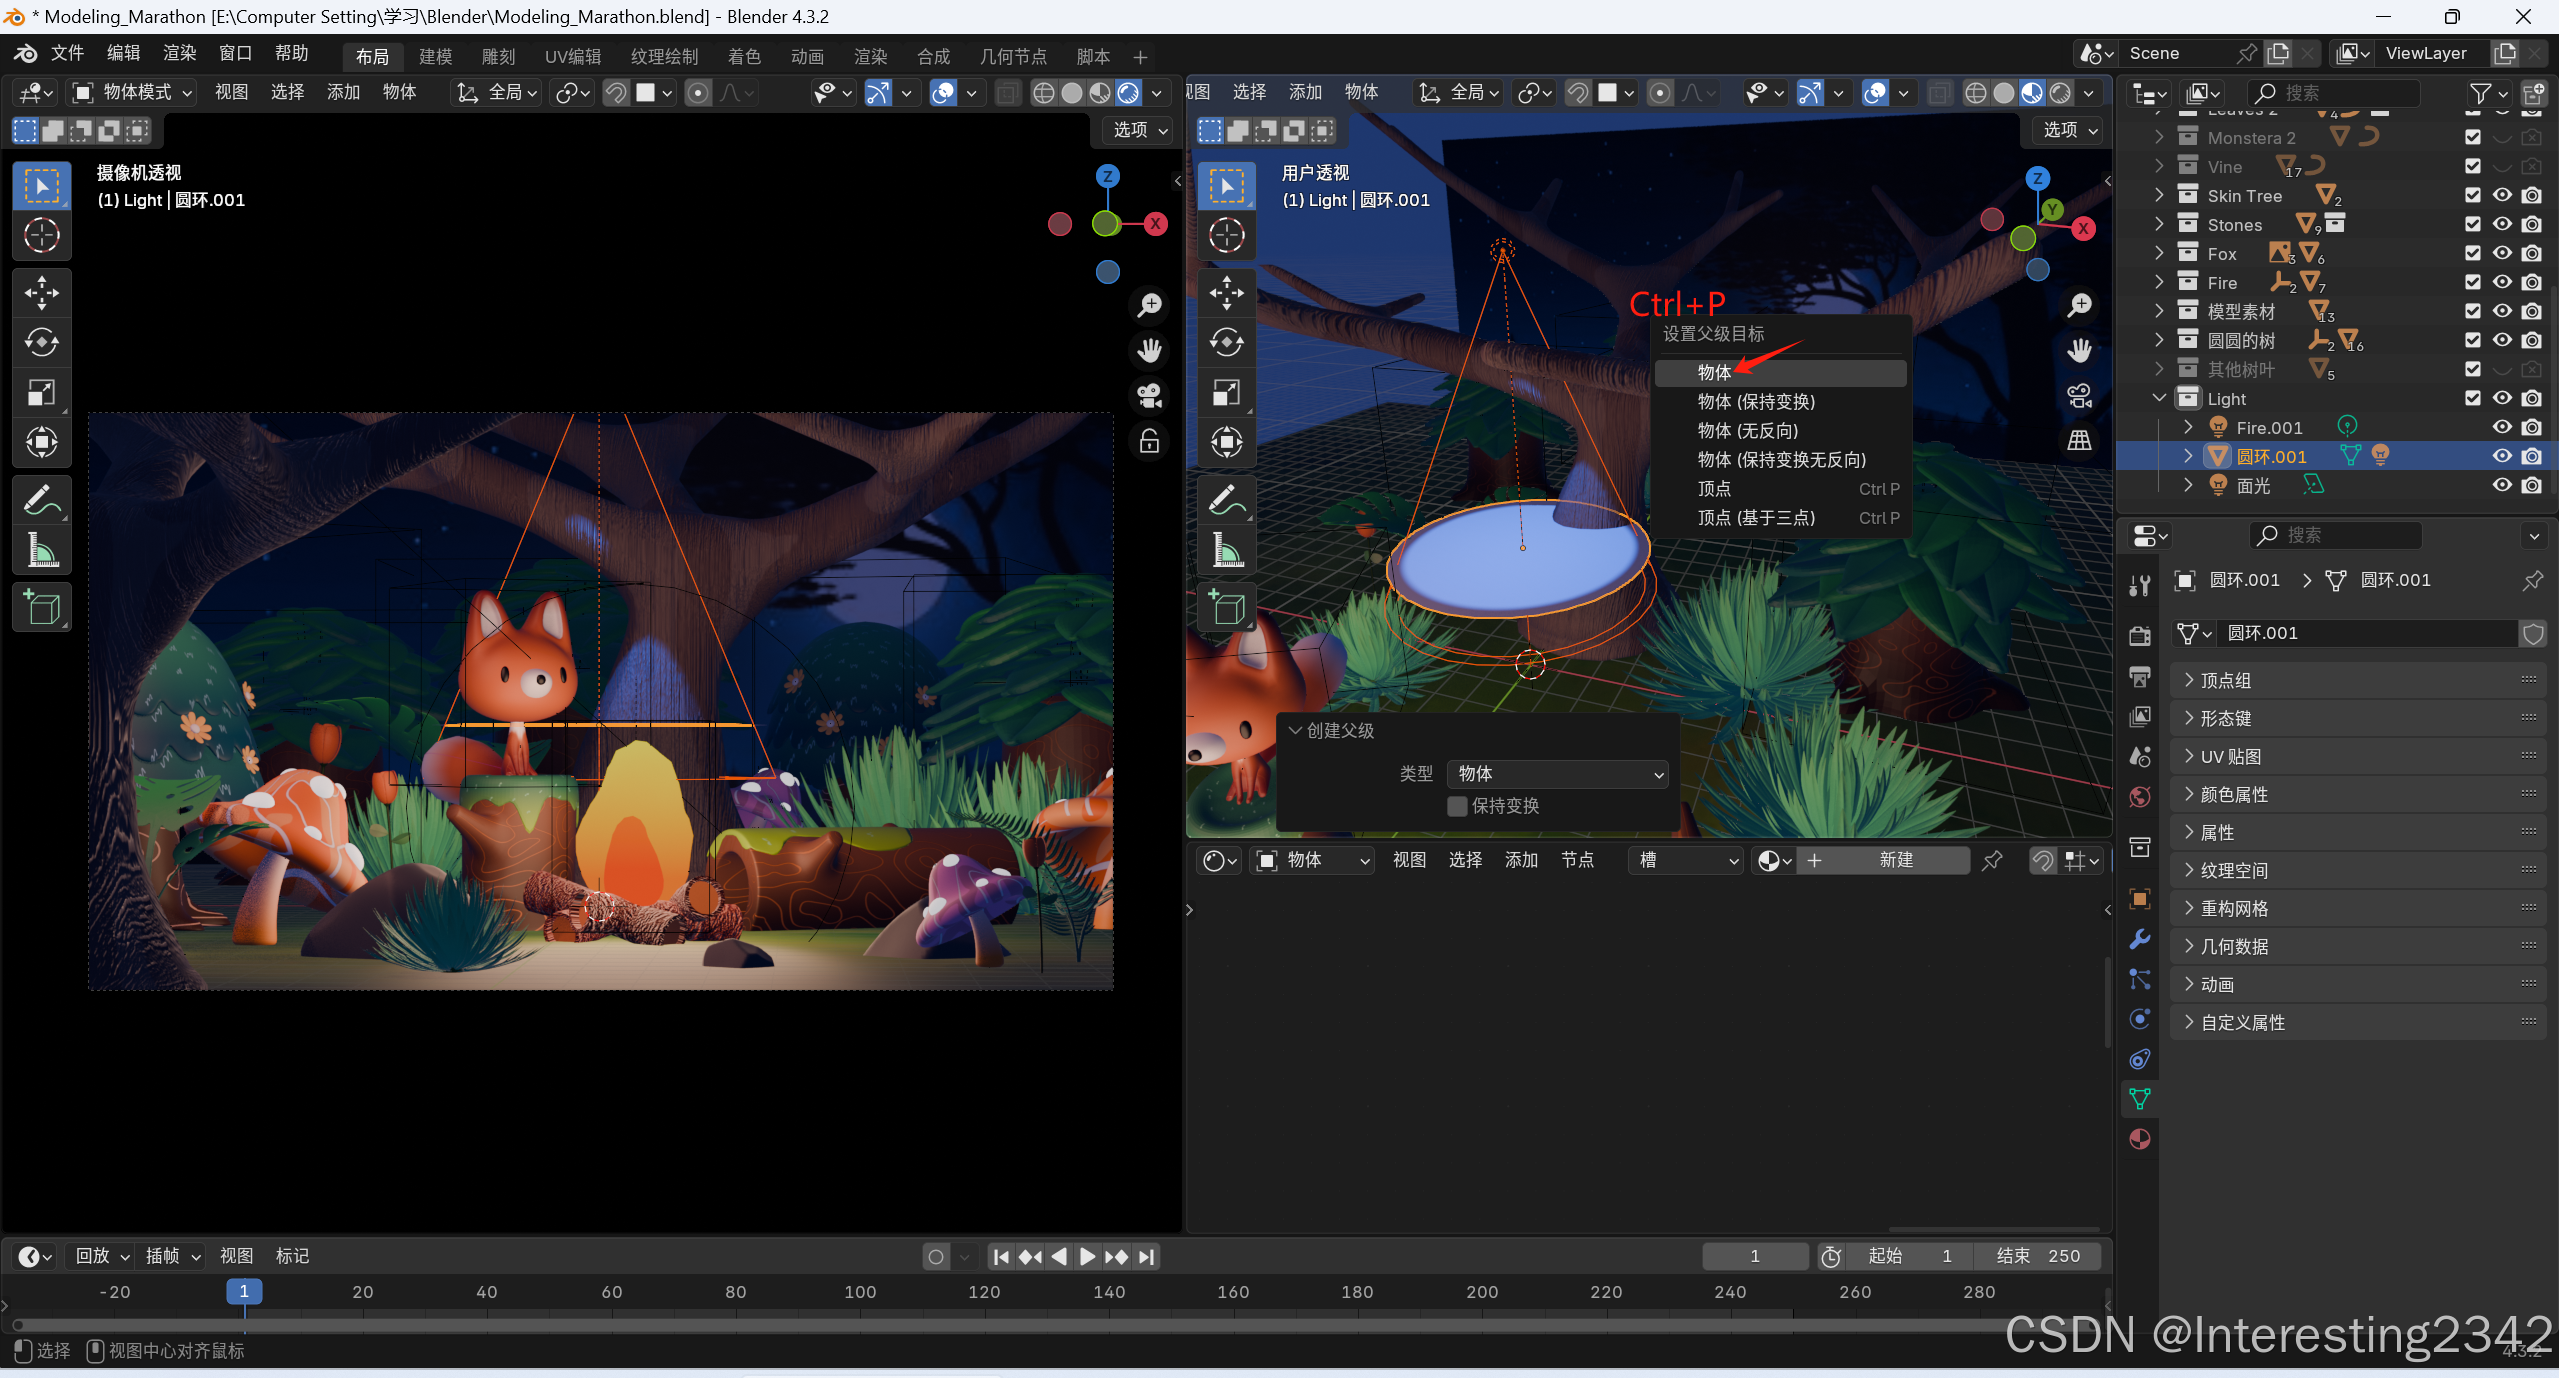Select the Move tool in left viewport
Viewport: 2559px width, 1378px height.
tap(41, 293)
